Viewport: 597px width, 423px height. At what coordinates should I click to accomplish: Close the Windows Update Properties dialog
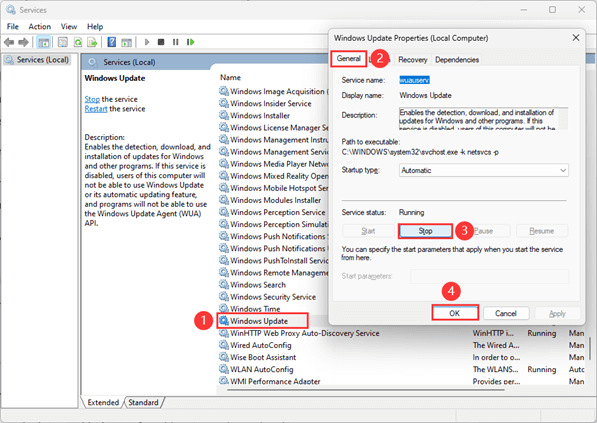(576, 38)
